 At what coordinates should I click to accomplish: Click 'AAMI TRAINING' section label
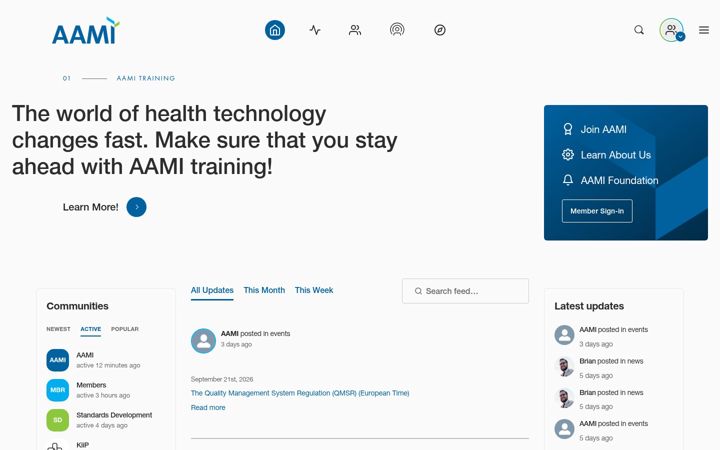pyautogui.click(x=146, y=79)
